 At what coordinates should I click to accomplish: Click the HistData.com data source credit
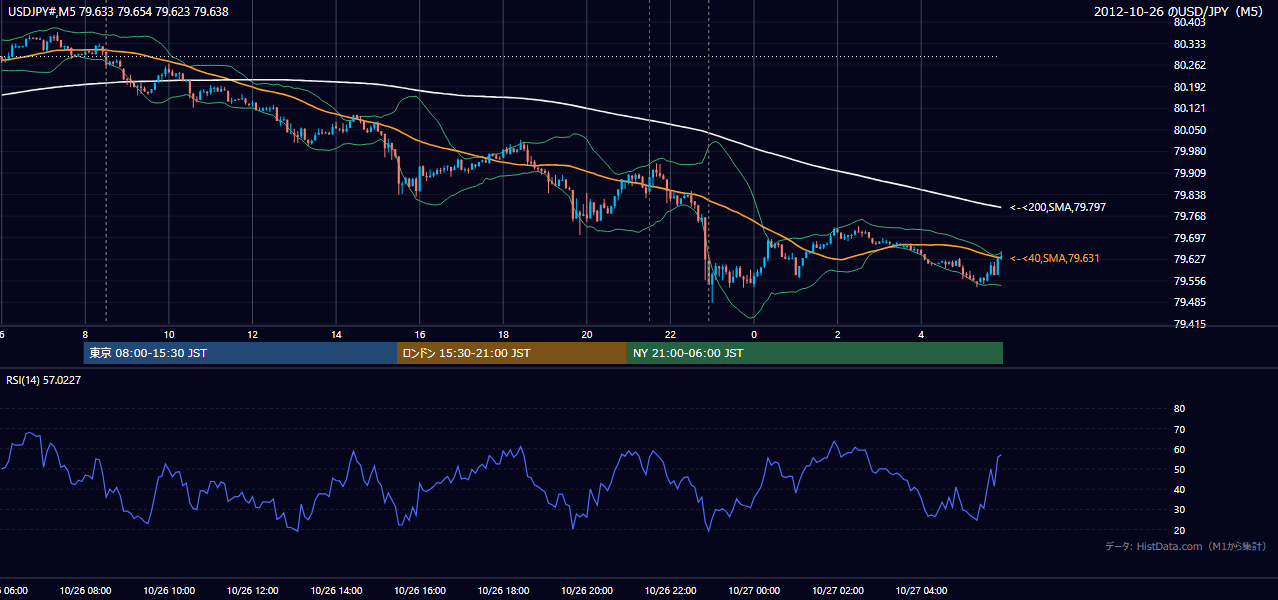pyautogui.click(x=1185, y=546)
